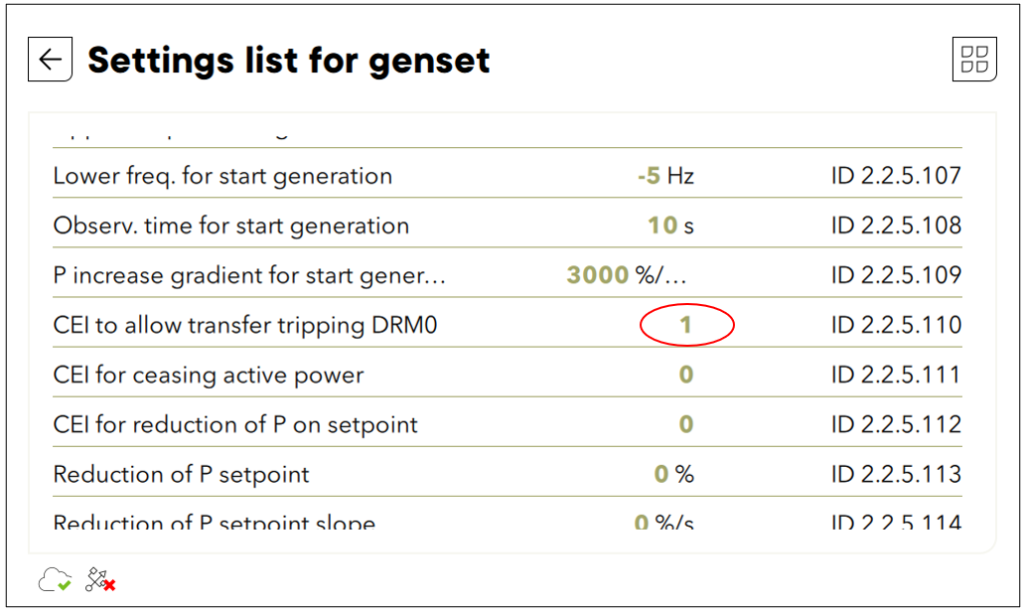Click the circled value 1 for DRM0
Viewport: 1024px width, 613px height.
686,324
